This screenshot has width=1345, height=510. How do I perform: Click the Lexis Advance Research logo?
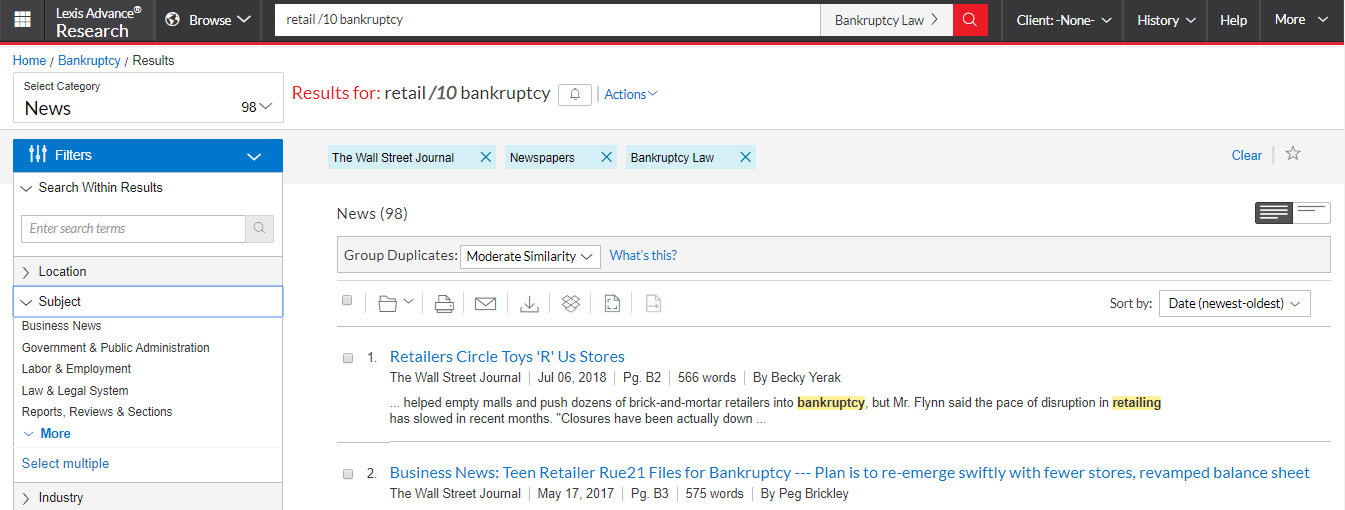pyautogui.click(x=98, y=21)
